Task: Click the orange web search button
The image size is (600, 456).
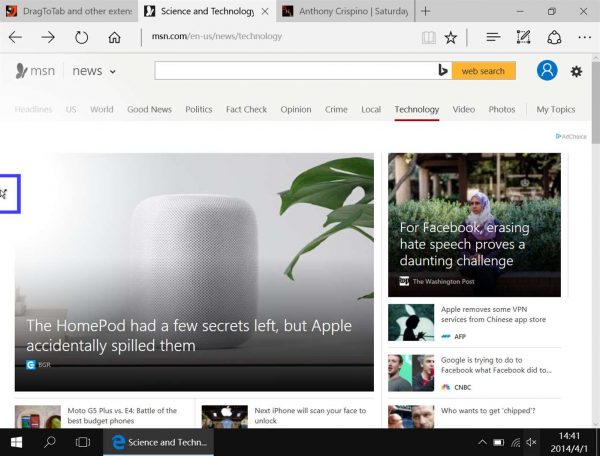Action: click(483, 71)
